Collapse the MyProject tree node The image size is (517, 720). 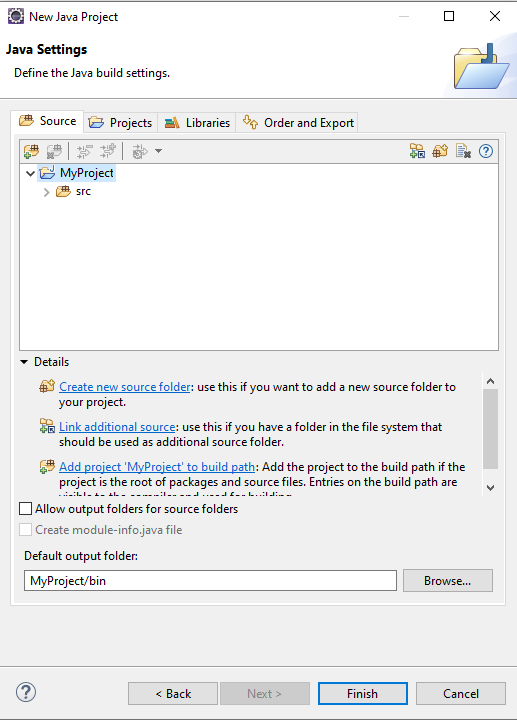(30, 174)
